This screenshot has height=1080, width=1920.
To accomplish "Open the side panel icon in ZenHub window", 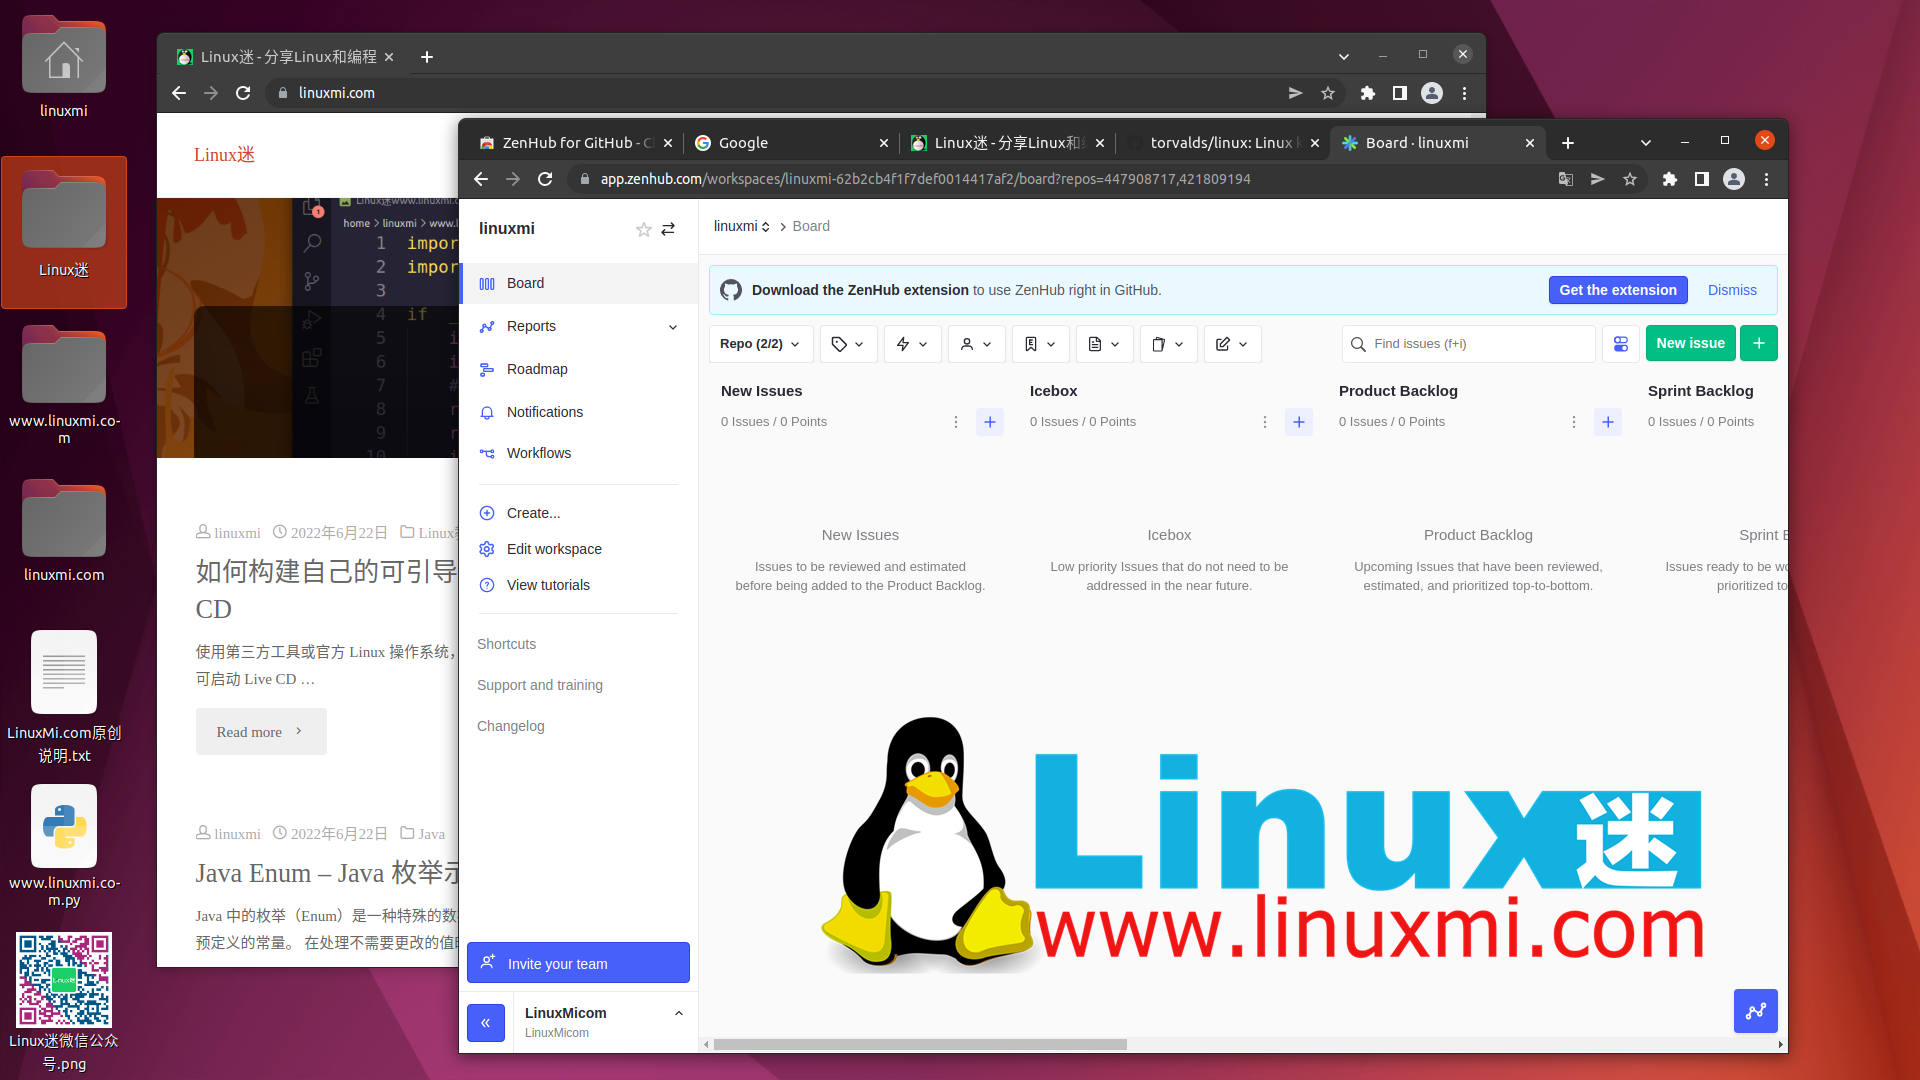I will 1701,179.
